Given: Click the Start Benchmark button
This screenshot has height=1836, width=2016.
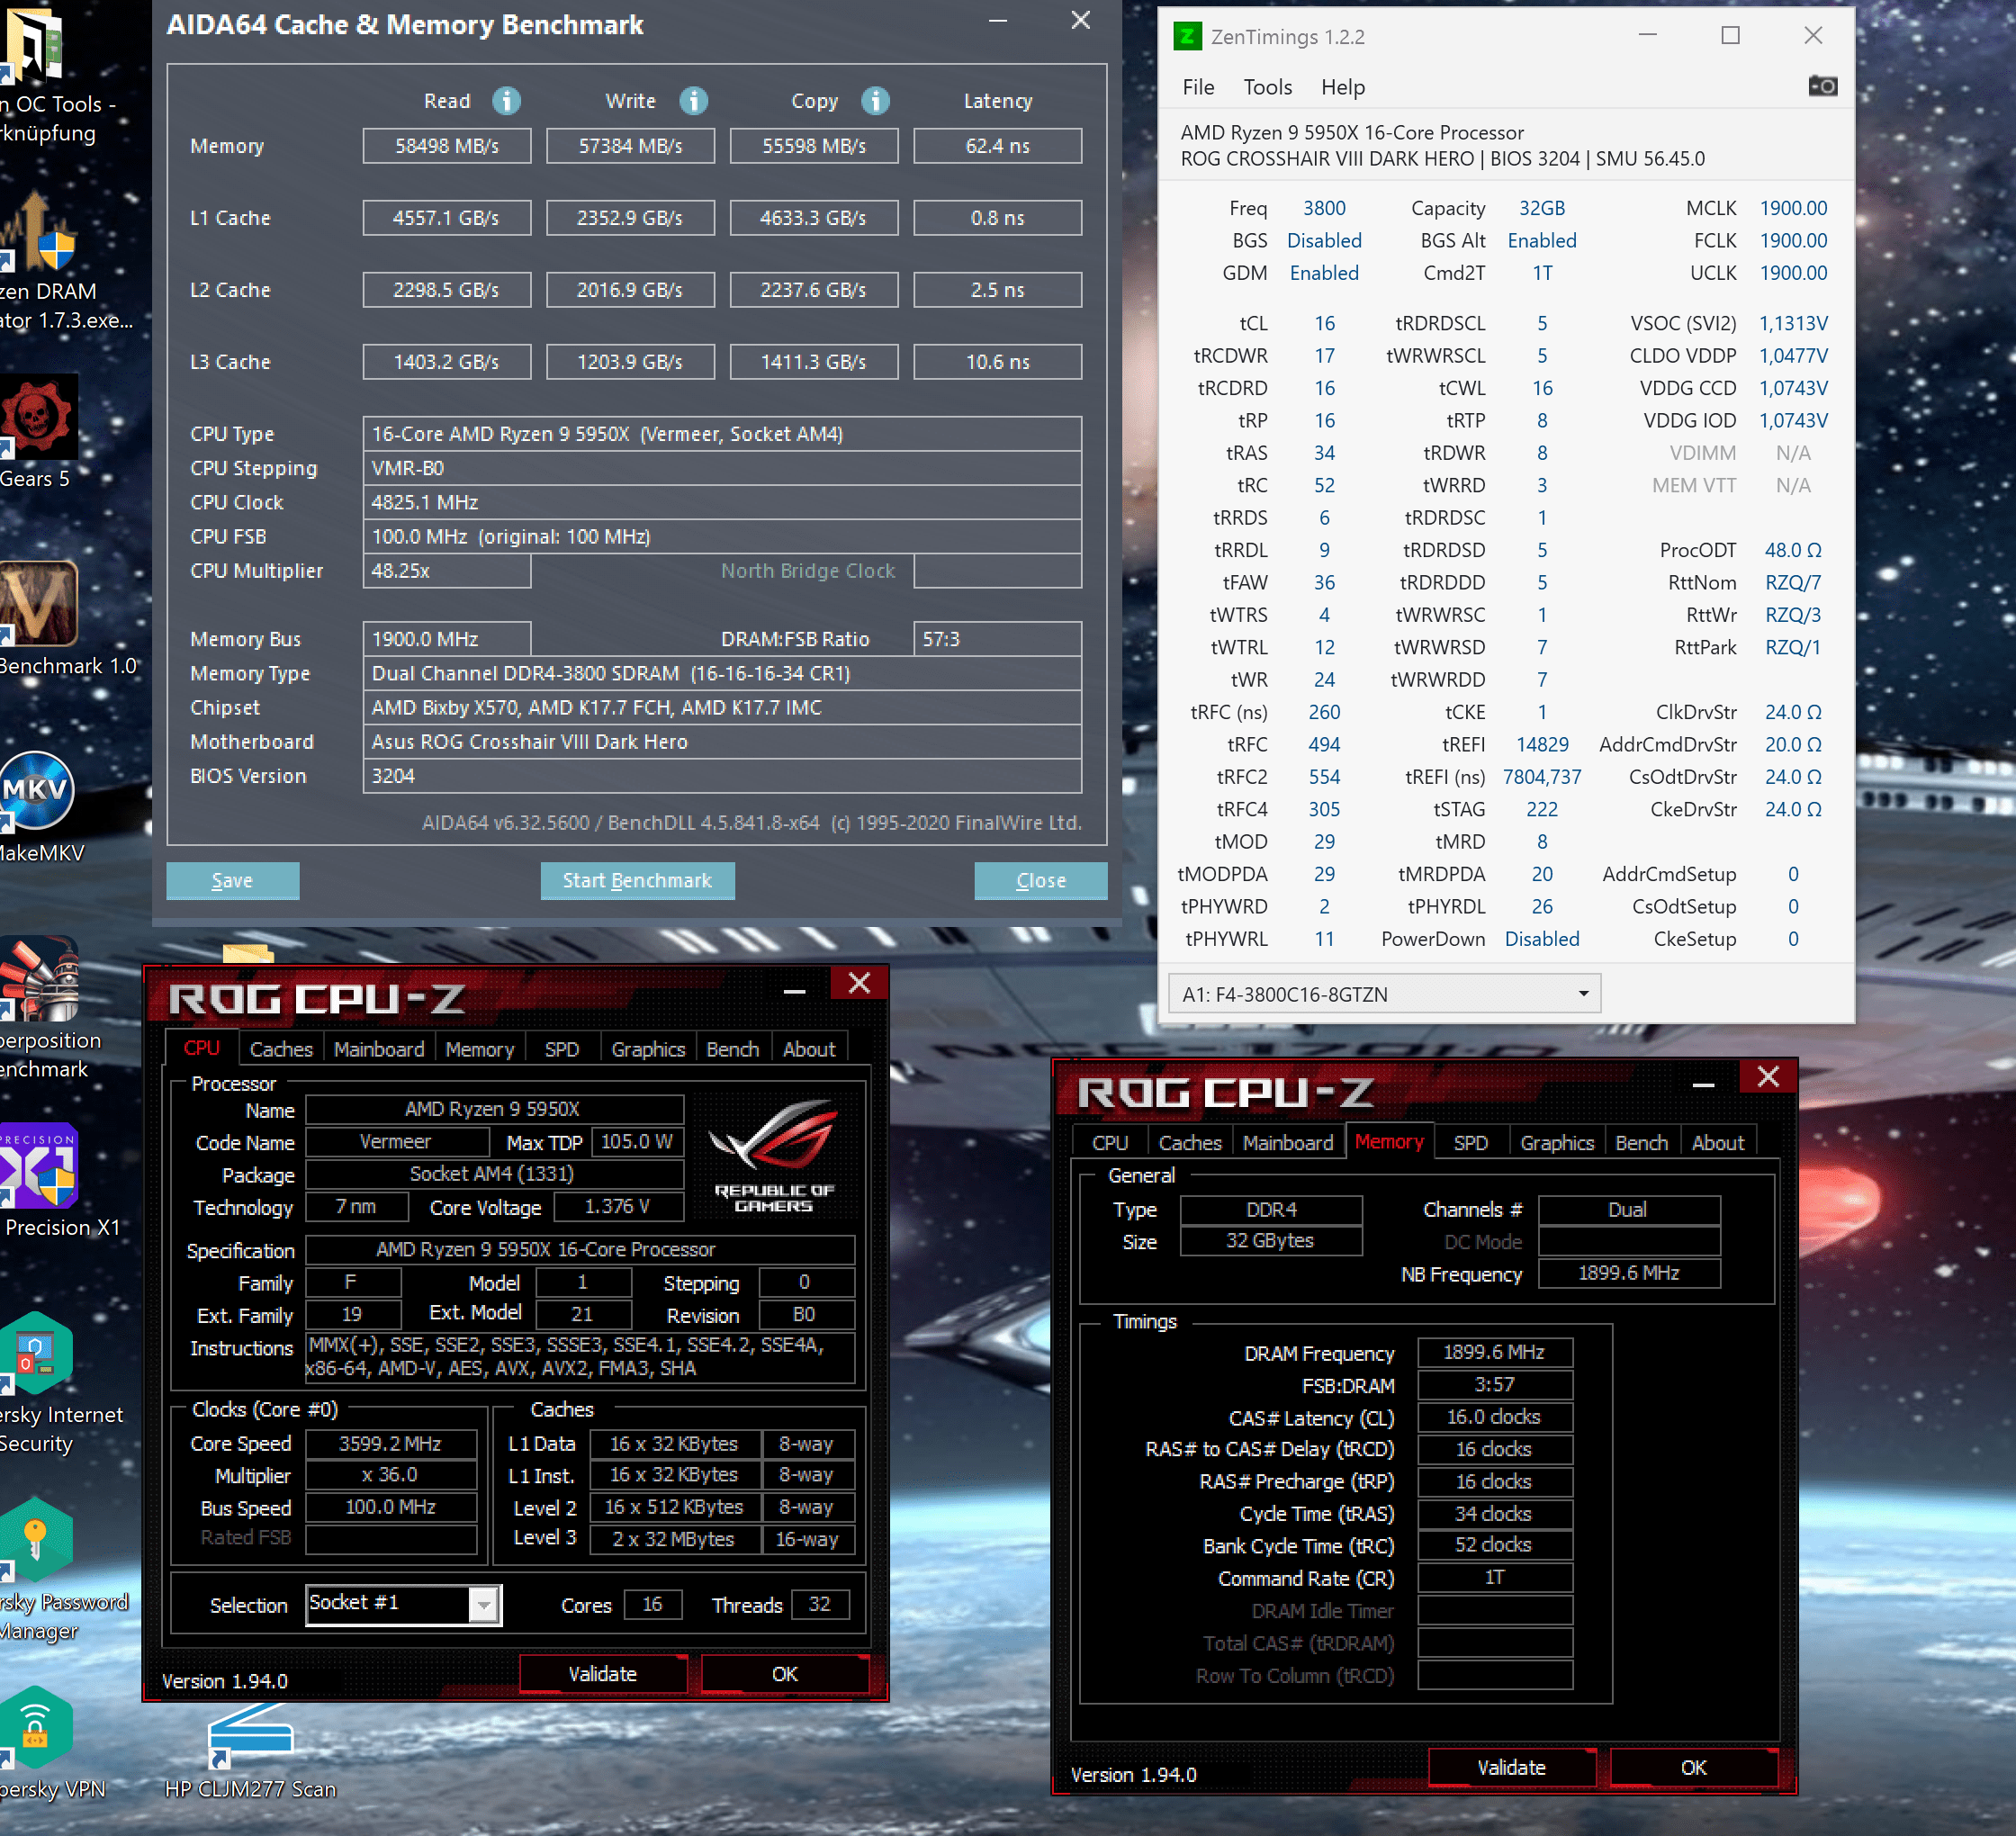Looking at the screenshot, I should click(637, 880).
